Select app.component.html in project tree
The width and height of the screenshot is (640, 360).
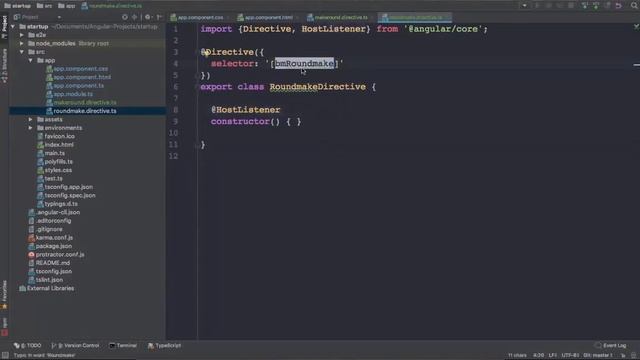tap(82, 77)
